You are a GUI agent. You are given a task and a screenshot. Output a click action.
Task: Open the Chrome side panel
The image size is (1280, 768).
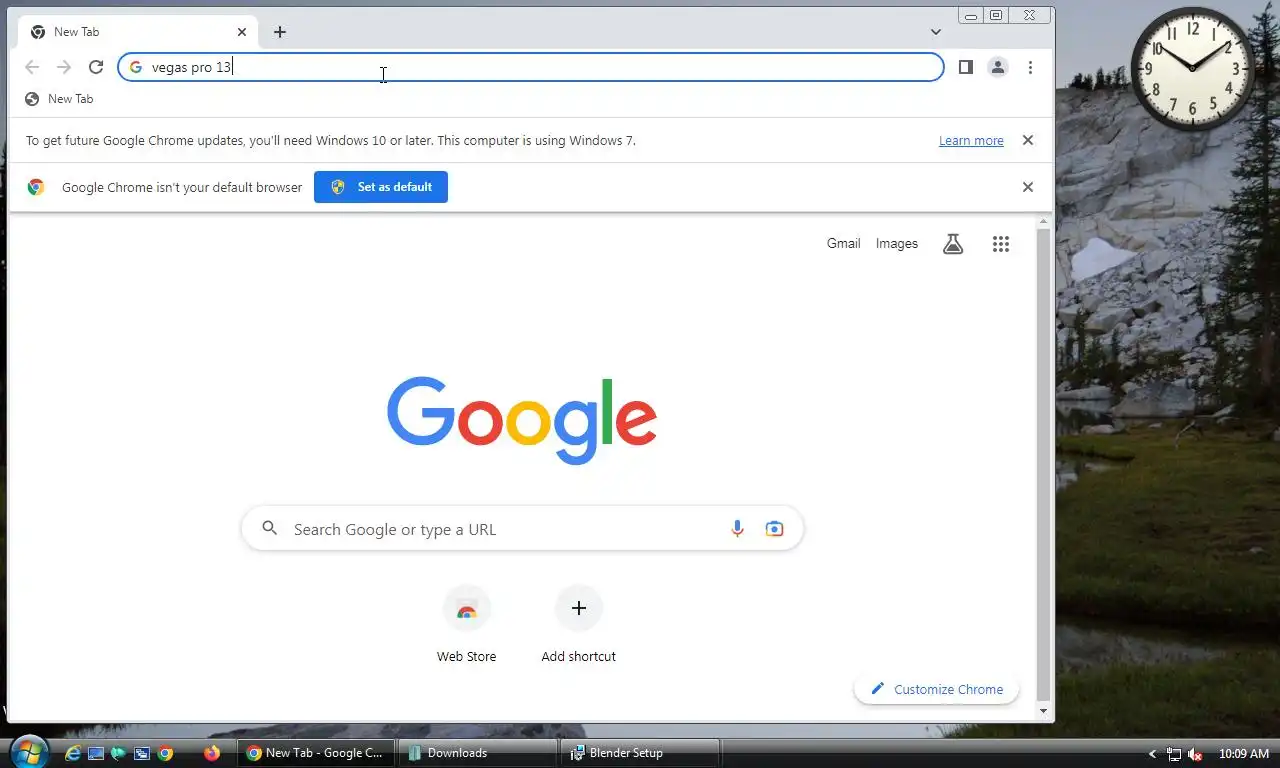(x=965, y=67)
